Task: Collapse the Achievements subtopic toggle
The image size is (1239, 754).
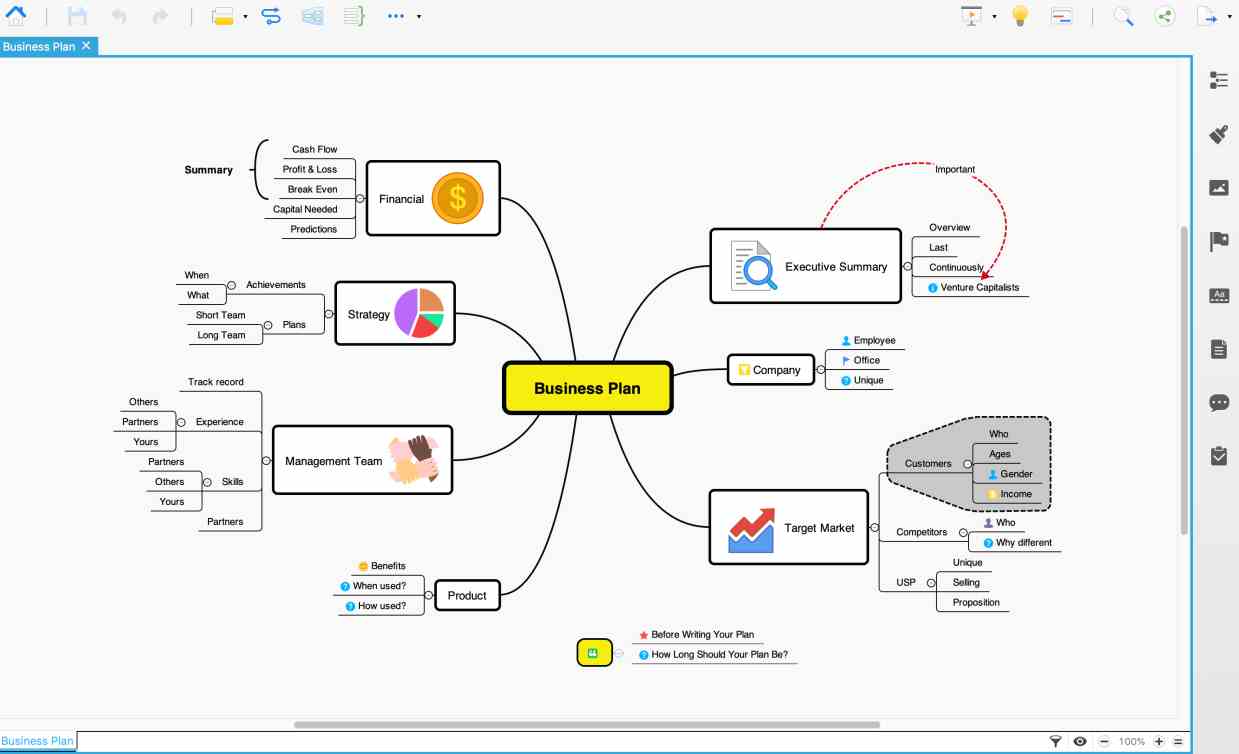Action: pyautogui.click(x=231, y=285)
